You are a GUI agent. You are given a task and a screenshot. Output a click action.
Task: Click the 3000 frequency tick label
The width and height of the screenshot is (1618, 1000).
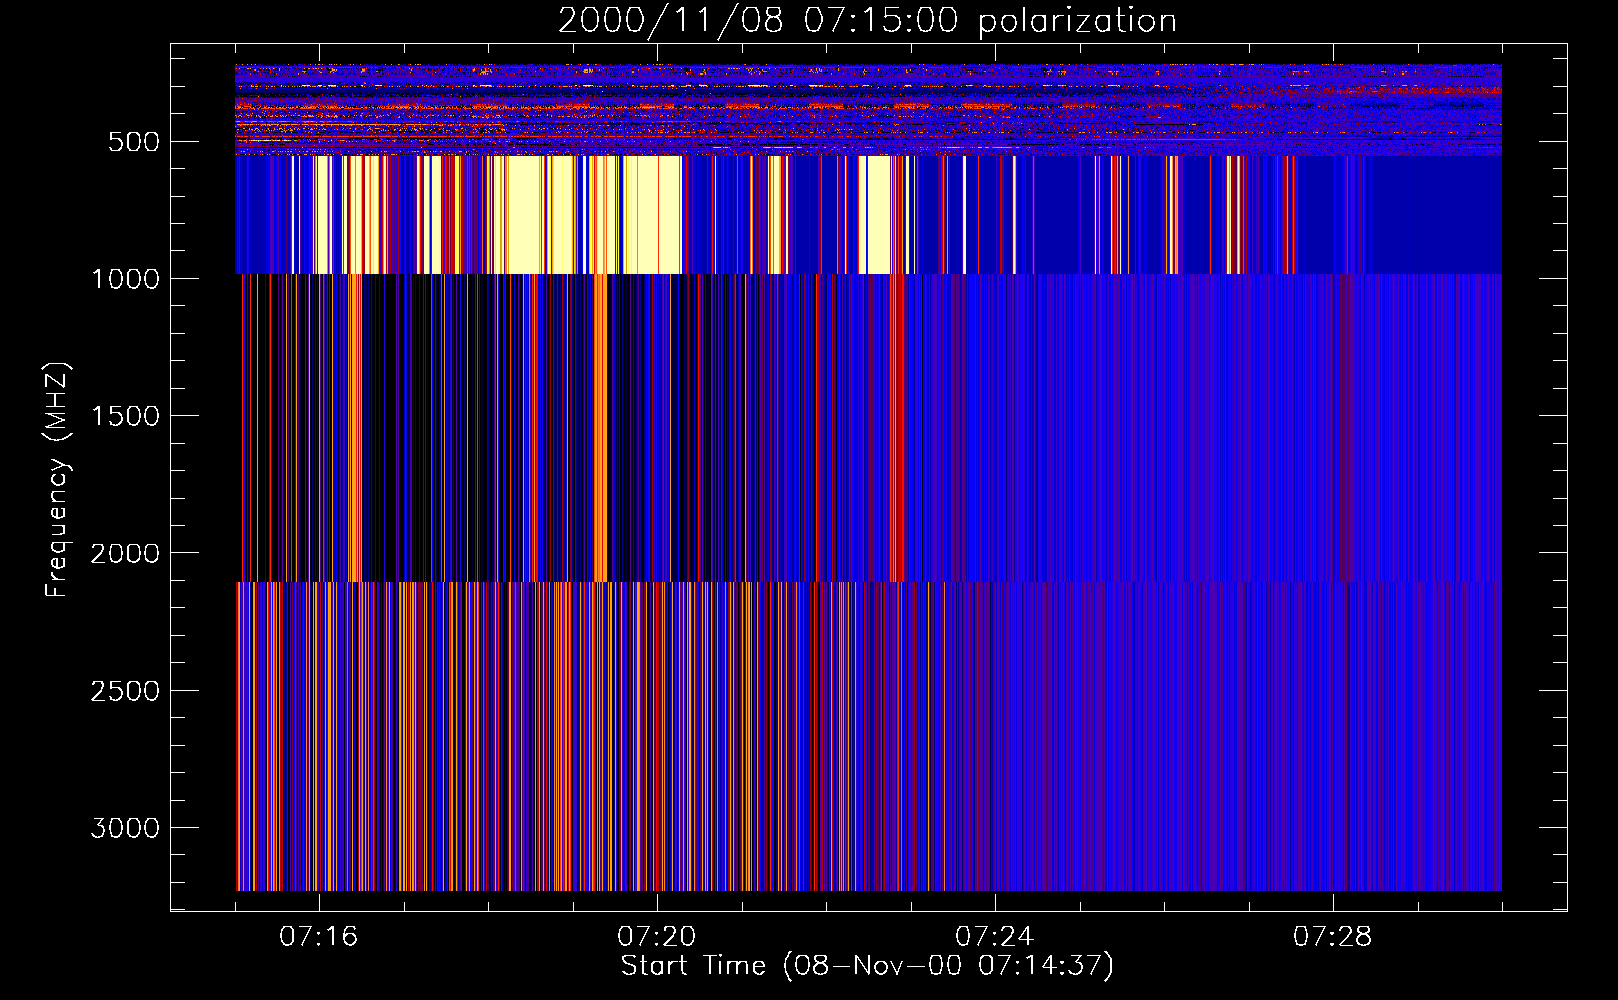(x=125, y=828)
